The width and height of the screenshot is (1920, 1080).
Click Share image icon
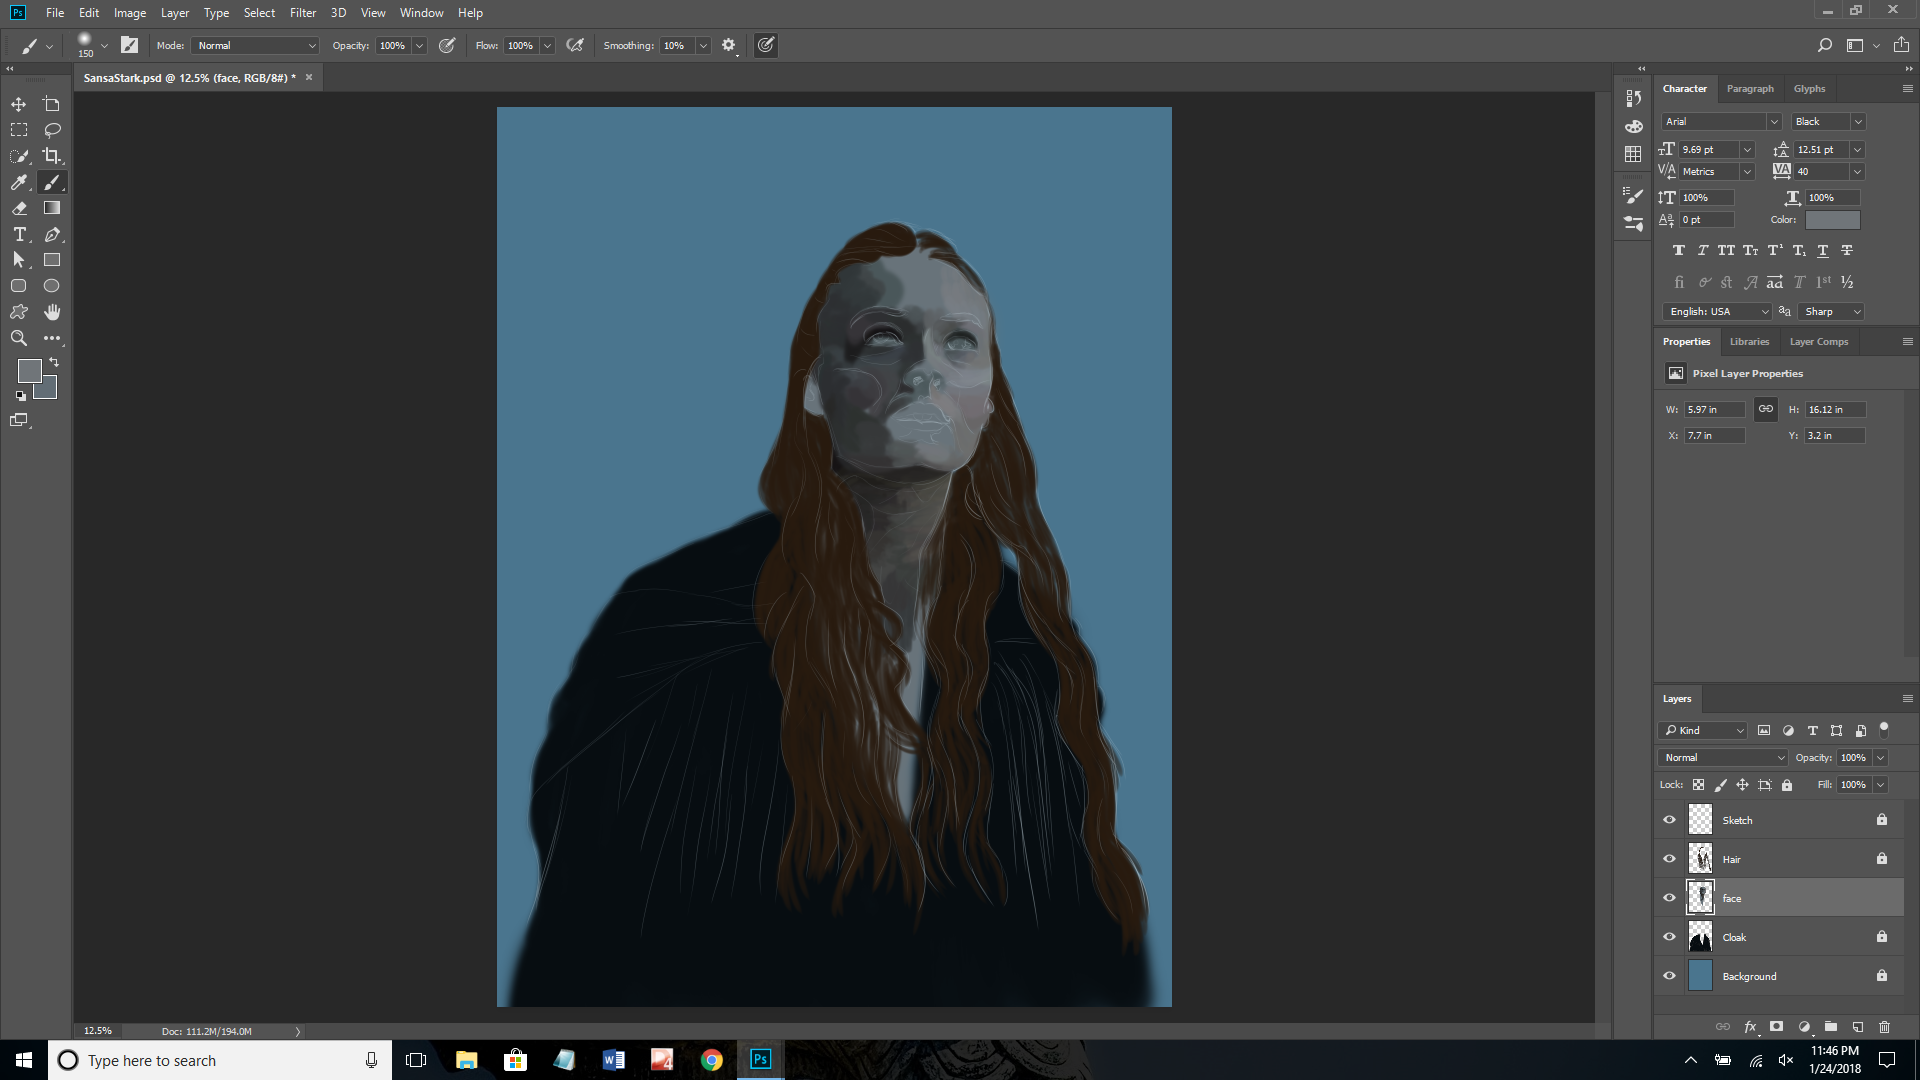point(1901,45)
